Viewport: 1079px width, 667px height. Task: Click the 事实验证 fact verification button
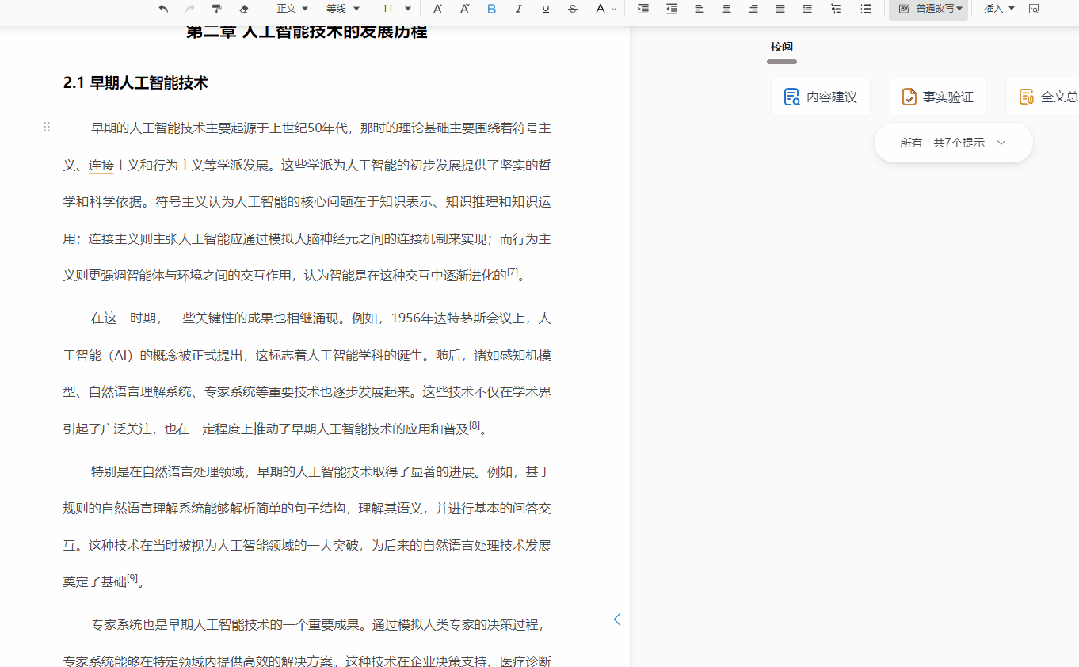pos(937,96)
